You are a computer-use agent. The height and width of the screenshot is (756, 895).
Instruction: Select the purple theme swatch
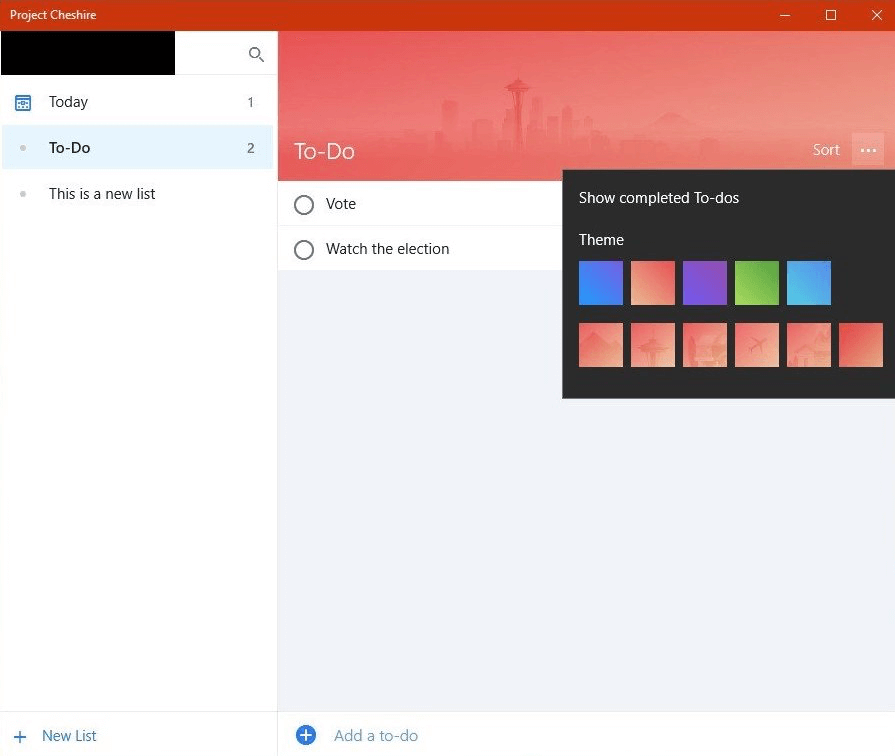[705, 282]
